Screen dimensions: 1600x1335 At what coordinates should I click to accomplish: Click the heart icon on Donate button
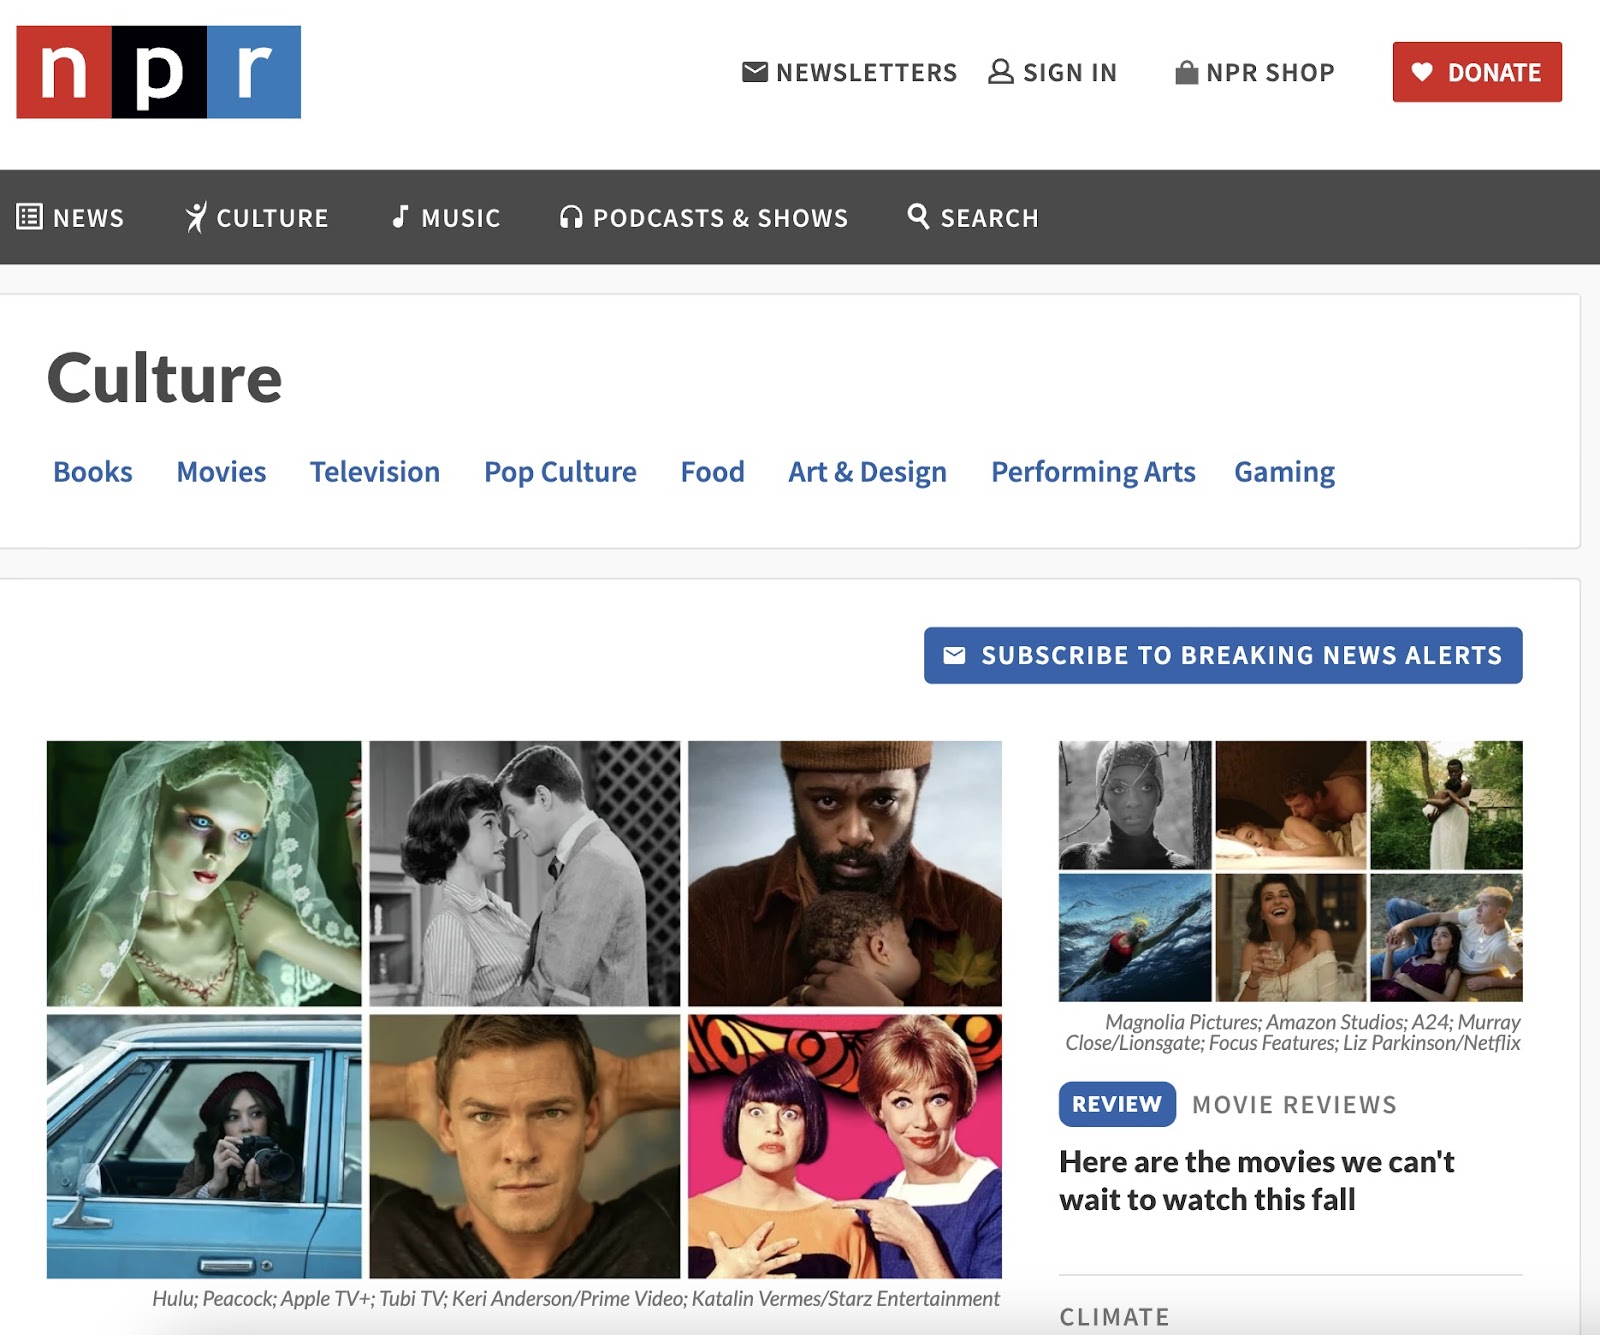click(1424, 72)
